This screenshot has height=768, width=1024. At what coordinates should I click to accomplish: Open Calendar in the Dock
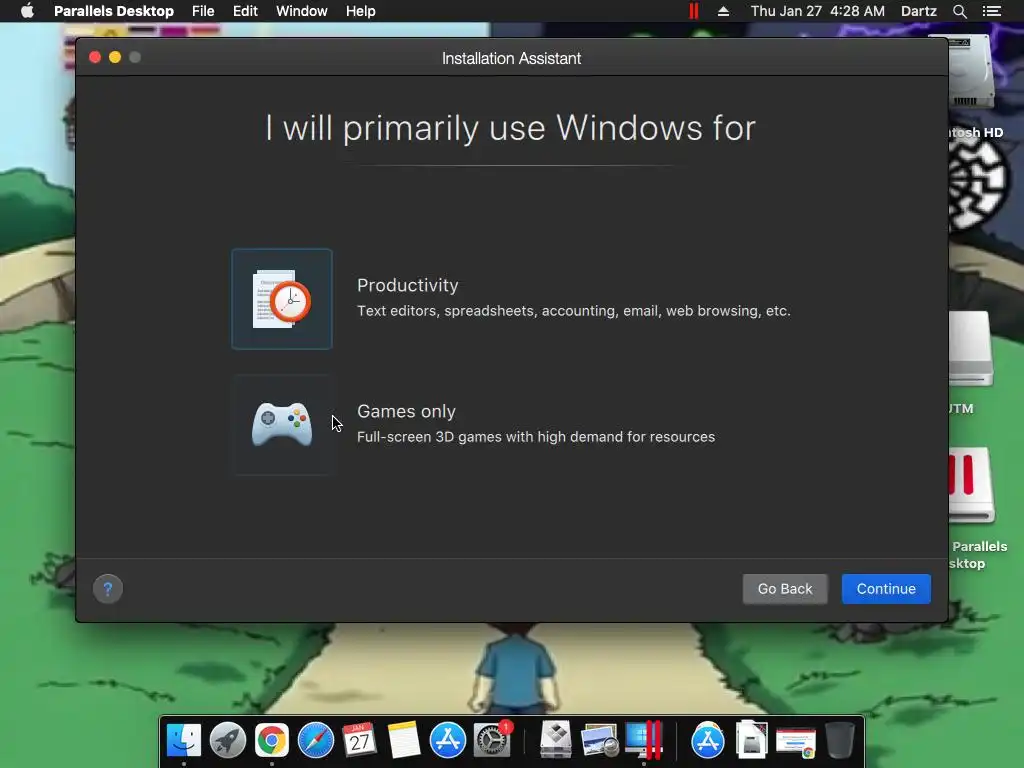(360, 740)
